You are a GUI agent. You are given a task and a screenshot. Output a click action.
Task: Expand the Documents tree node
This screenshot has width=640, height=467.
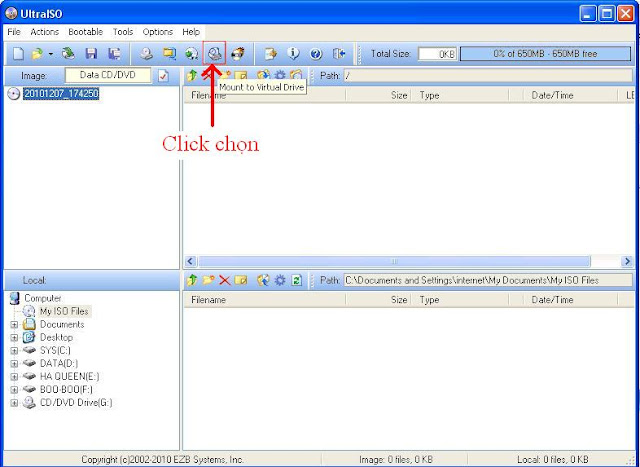[14, 325]
